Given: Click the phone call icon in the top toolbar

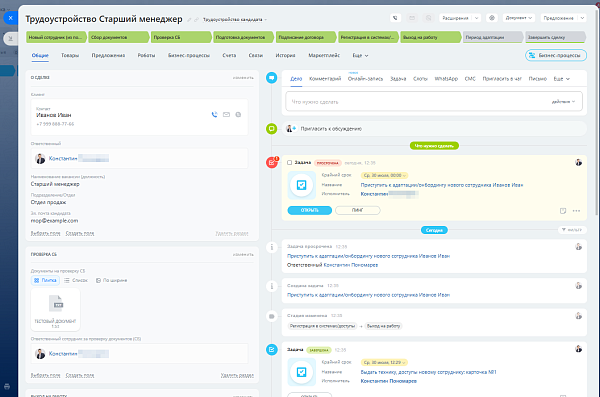Looking at the screenshot, I should (x=395, y=18).
